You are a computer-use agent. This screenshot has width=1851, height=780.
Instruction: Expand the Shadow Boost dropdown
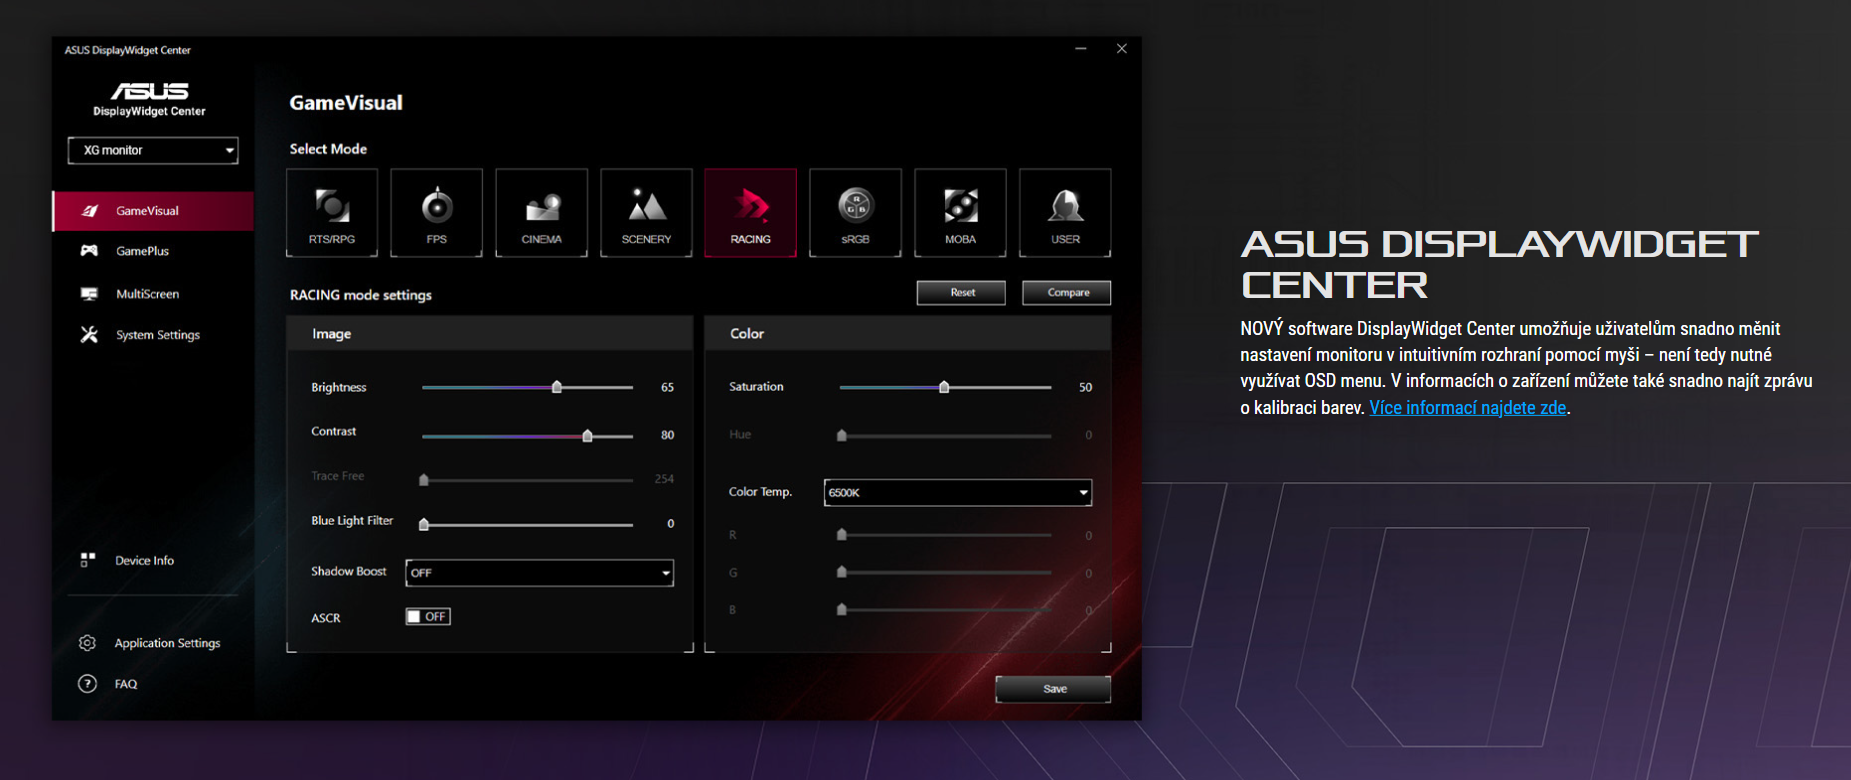pos(539,573)
